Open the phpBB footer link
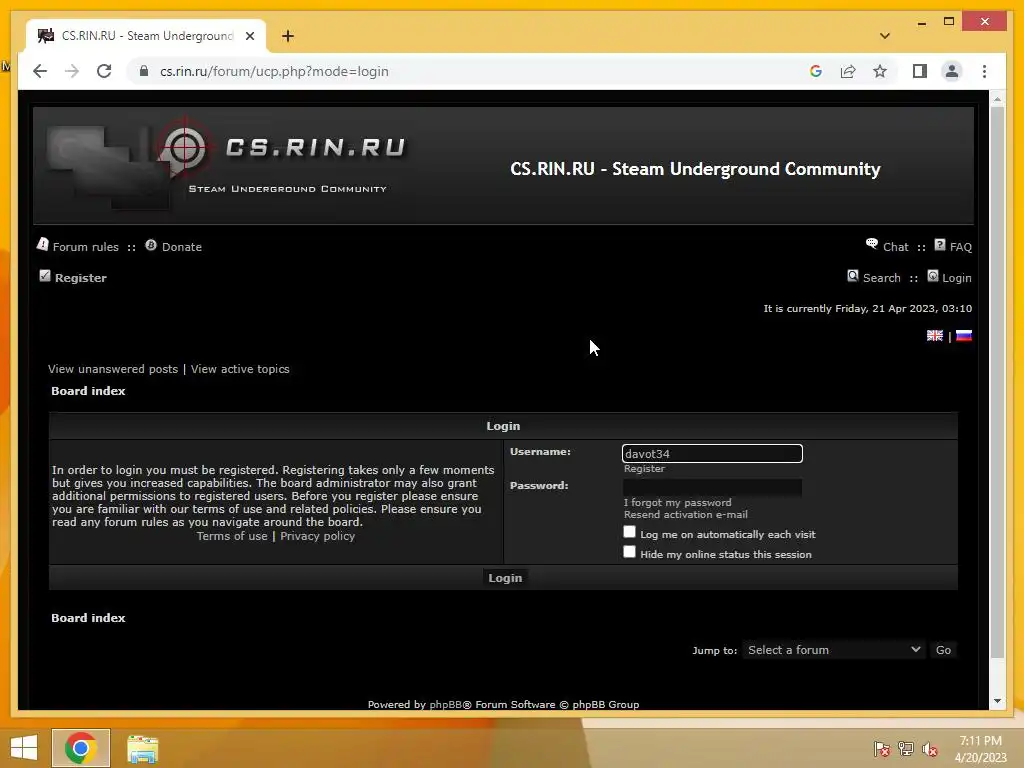This screenshot has height=768, width=1024. (445, 704)
